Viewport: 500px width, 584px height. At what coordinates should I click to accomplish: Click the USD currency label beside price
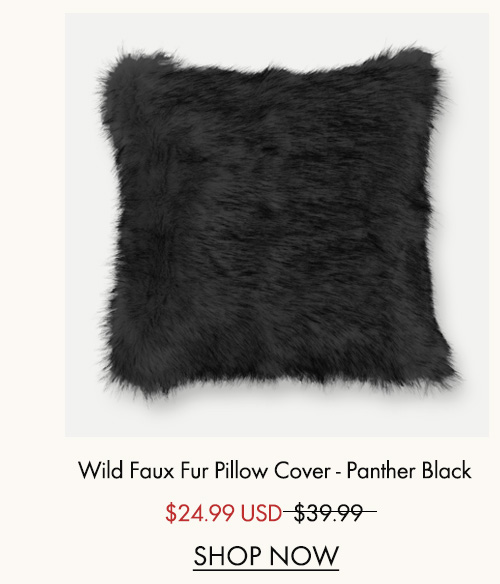(261, 512)
